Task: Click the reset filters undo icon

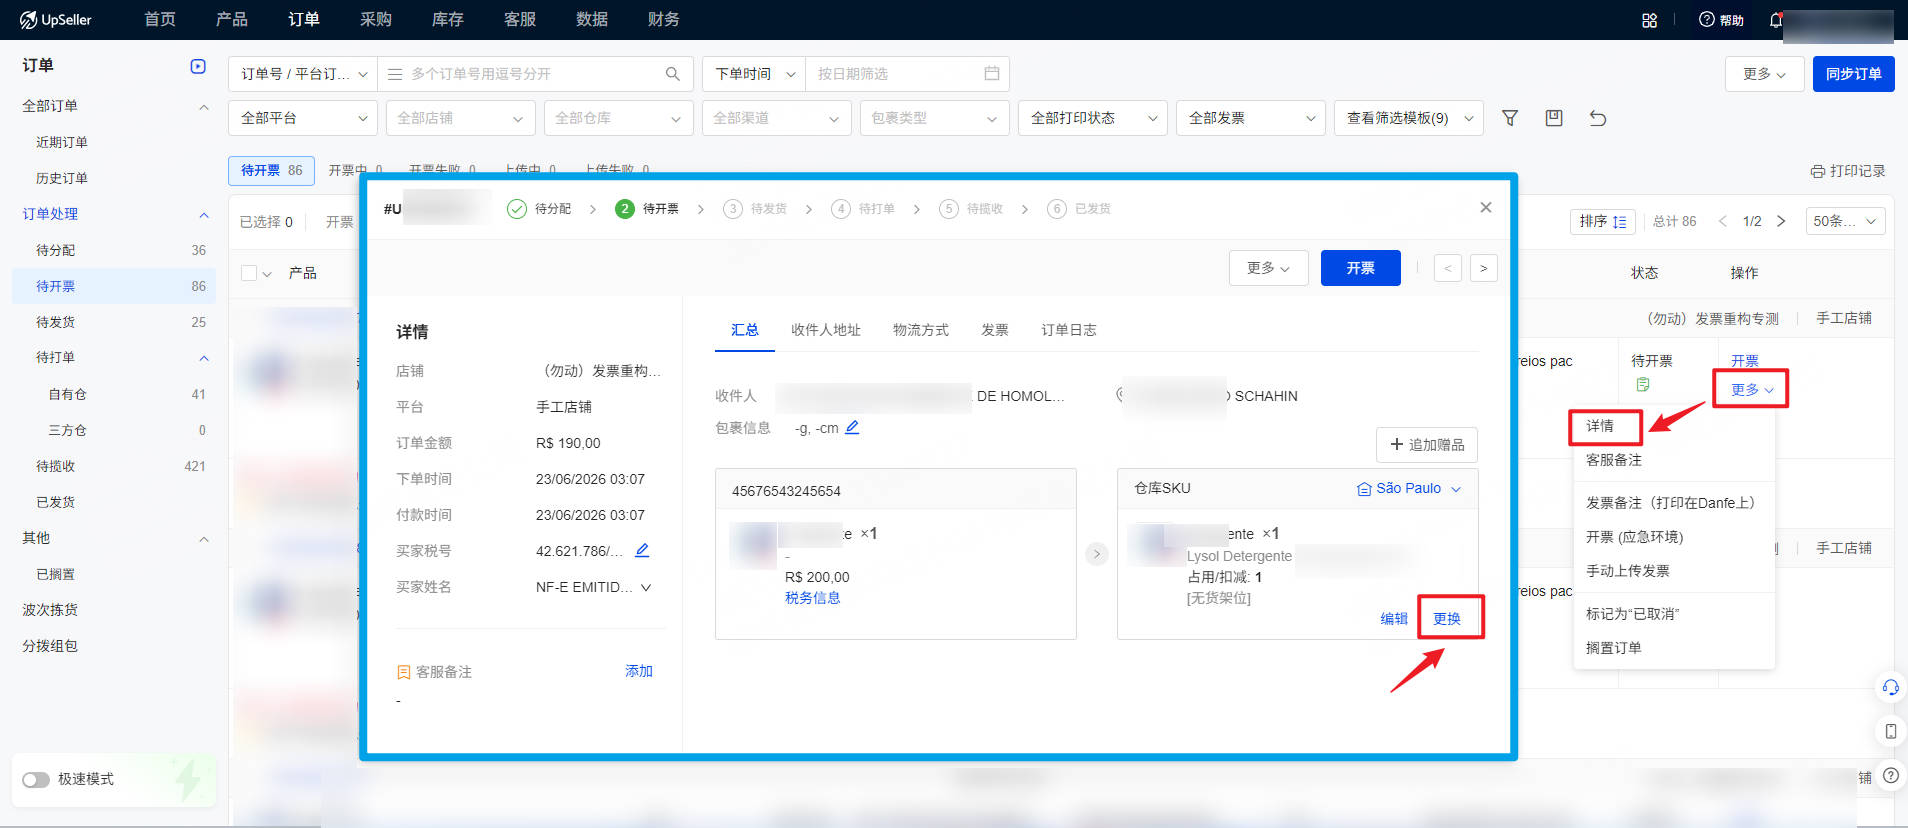Action: pos(1598,118)
